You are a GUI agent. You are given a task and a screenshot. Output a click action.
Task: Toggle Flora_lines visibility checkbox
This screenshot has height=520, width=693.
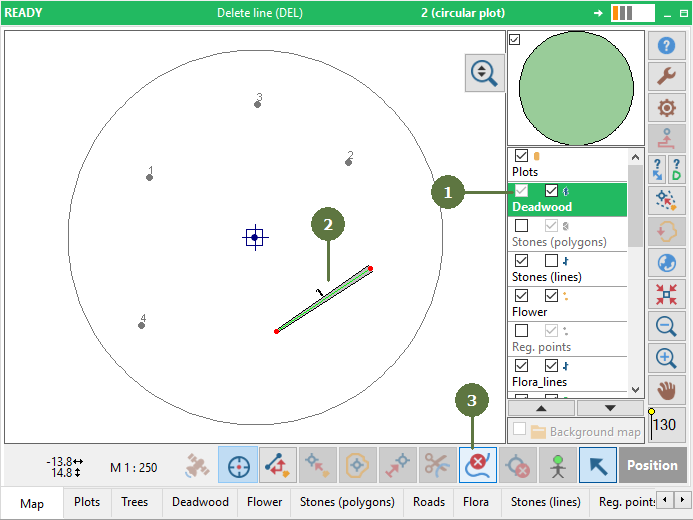coord(522,365)
